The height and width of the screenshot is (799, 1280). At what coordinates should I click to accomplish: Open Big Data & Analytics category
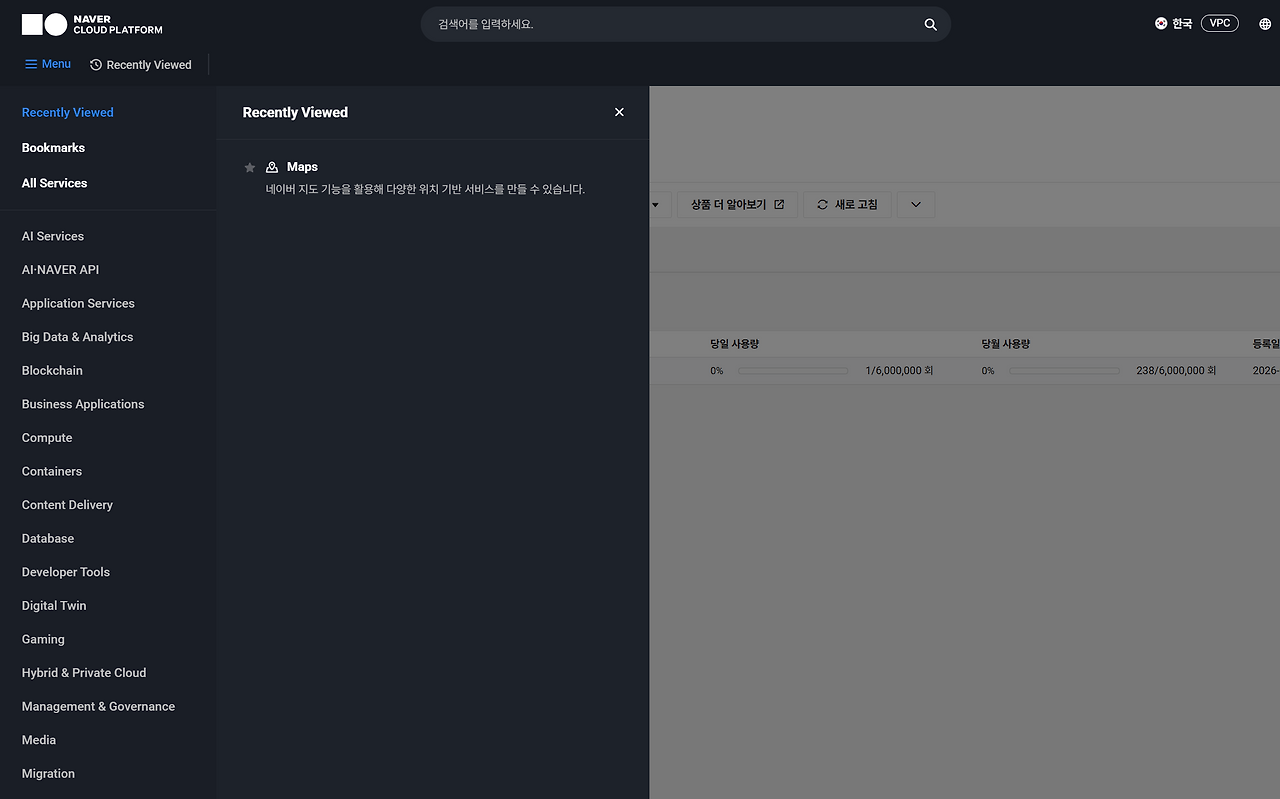[77, 337]
